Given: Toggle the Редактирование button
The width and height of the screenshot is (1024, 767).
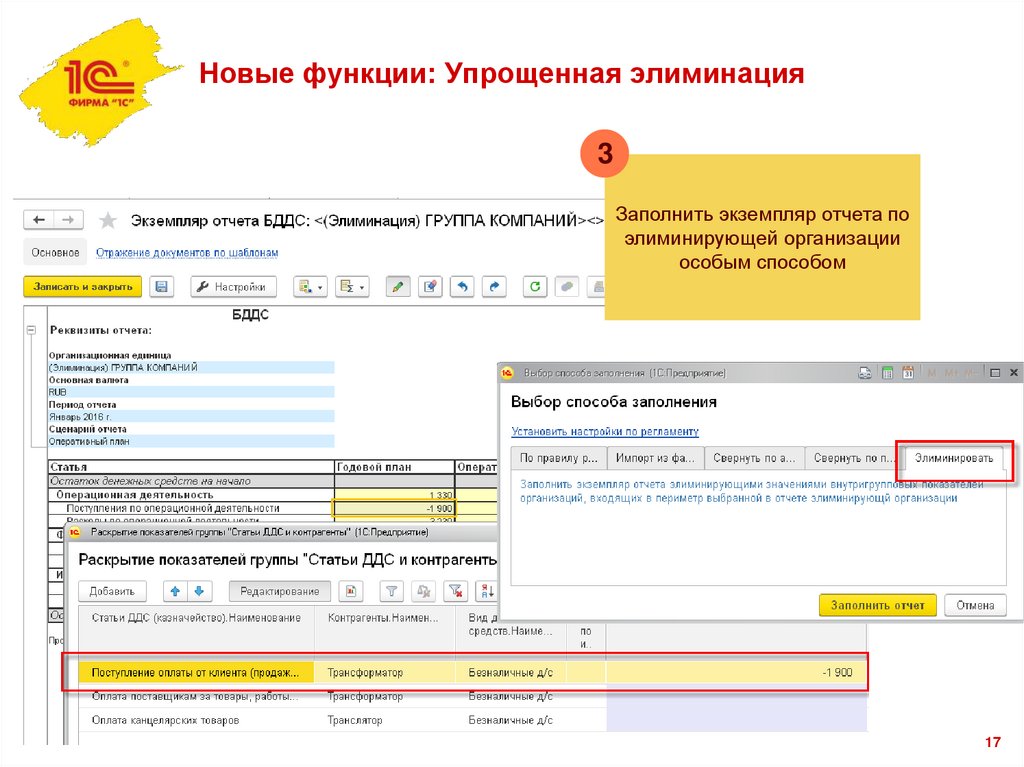Looking at the screenshot, I should pyautogui.click(x=280, y=591).
